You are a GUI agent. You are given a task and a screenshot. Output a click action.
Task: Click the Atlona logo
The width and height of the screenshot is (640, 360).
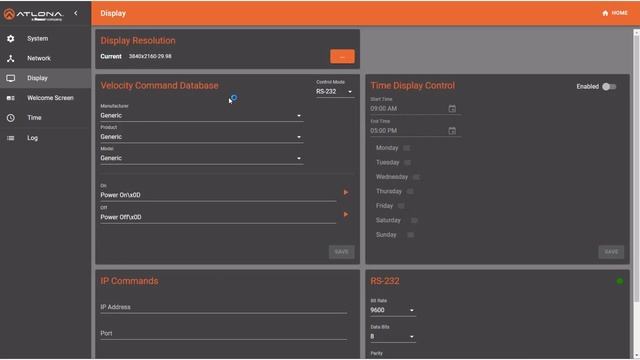click(33, 15)
